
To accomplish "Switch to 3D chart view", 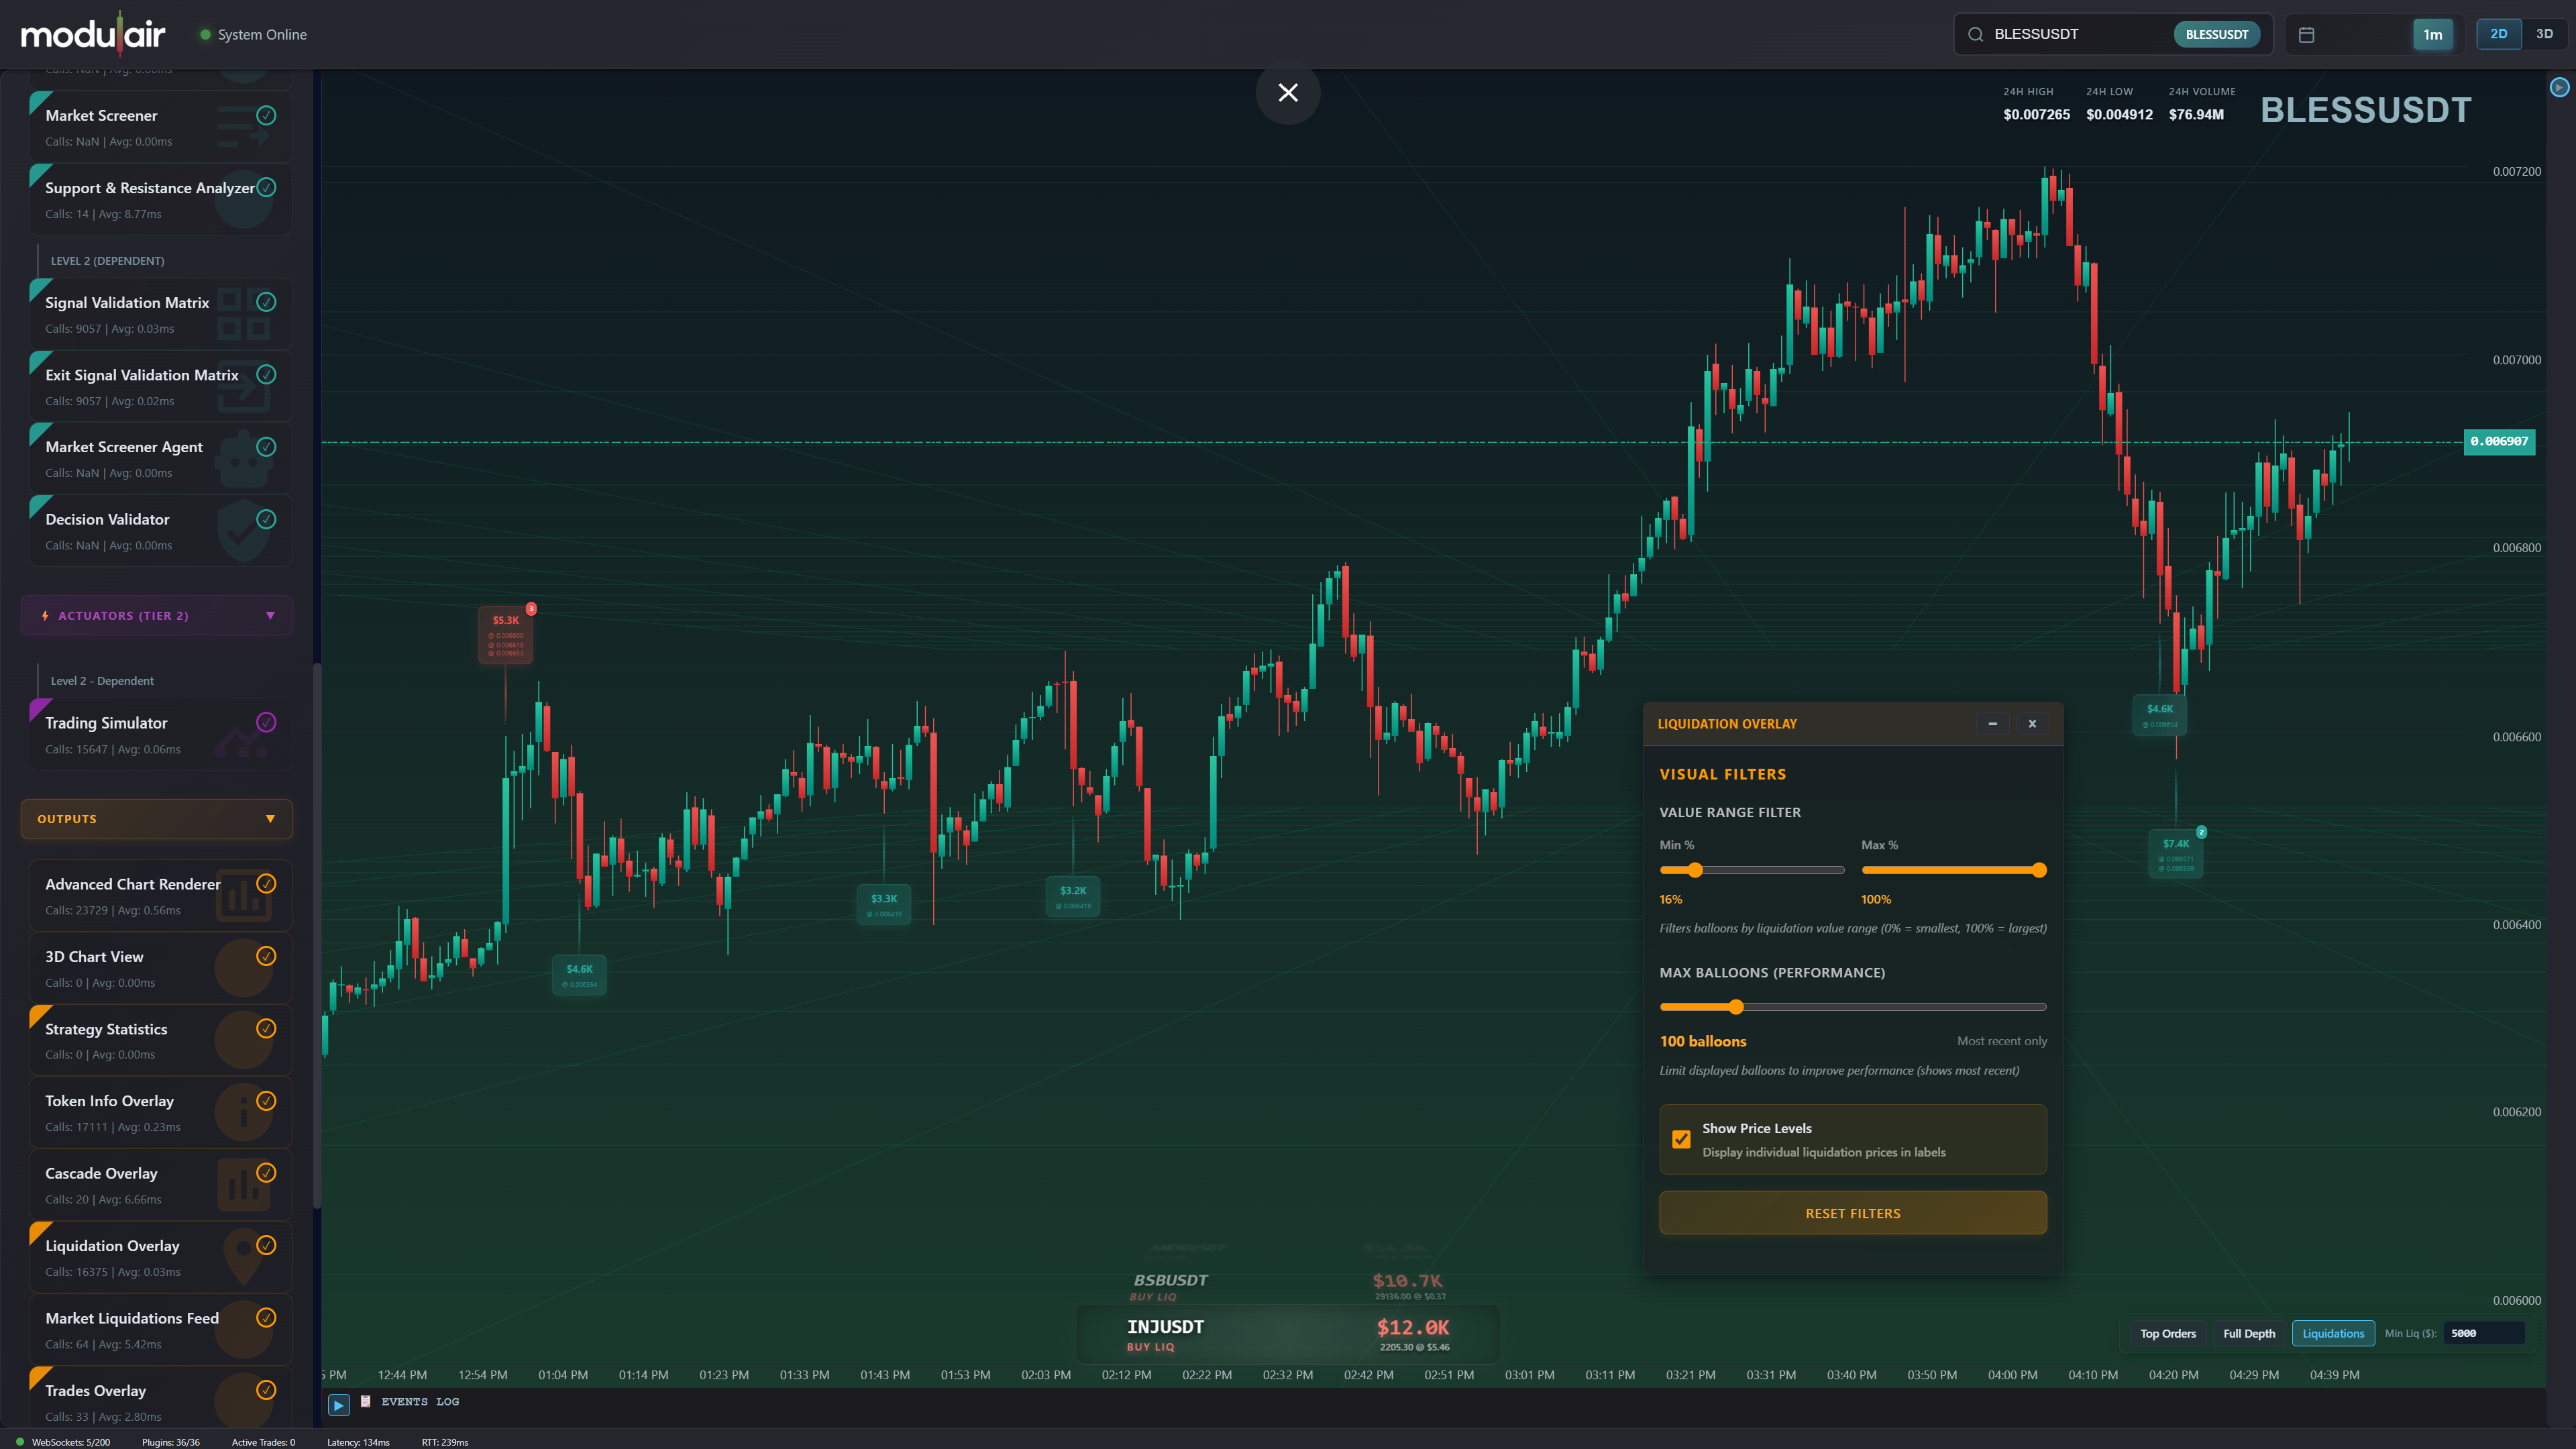I will pyautogui.click(x=2544, y=34).
